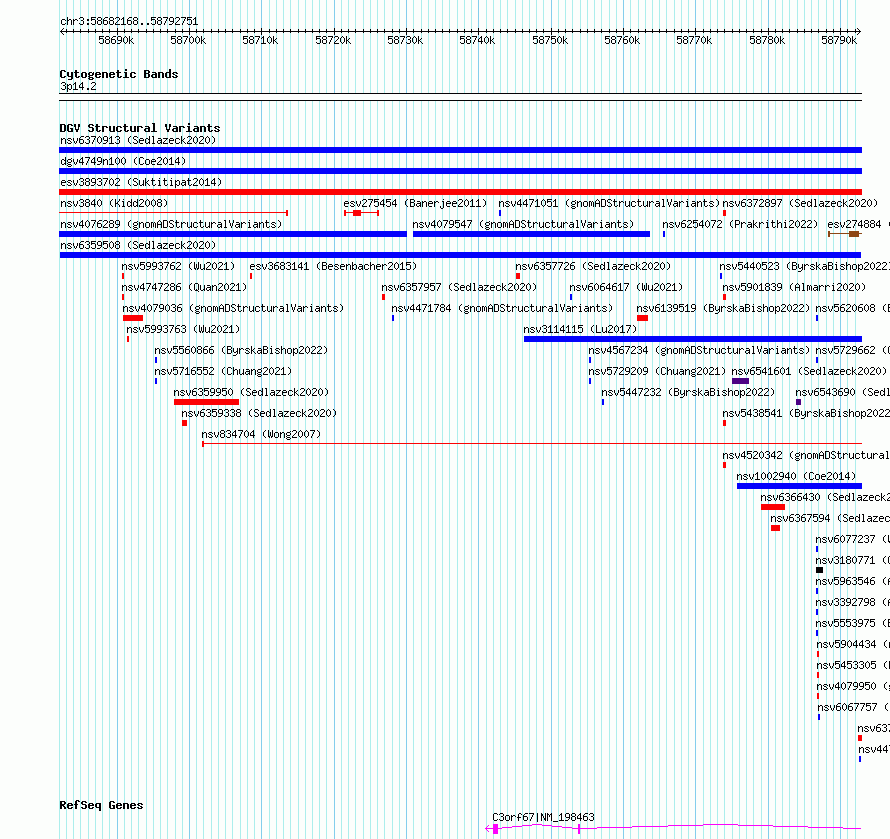Select nsv4520342 gnomAD variant label
Image resolution: width=890 pixels, height=839 pixels.
click(806, 455)
